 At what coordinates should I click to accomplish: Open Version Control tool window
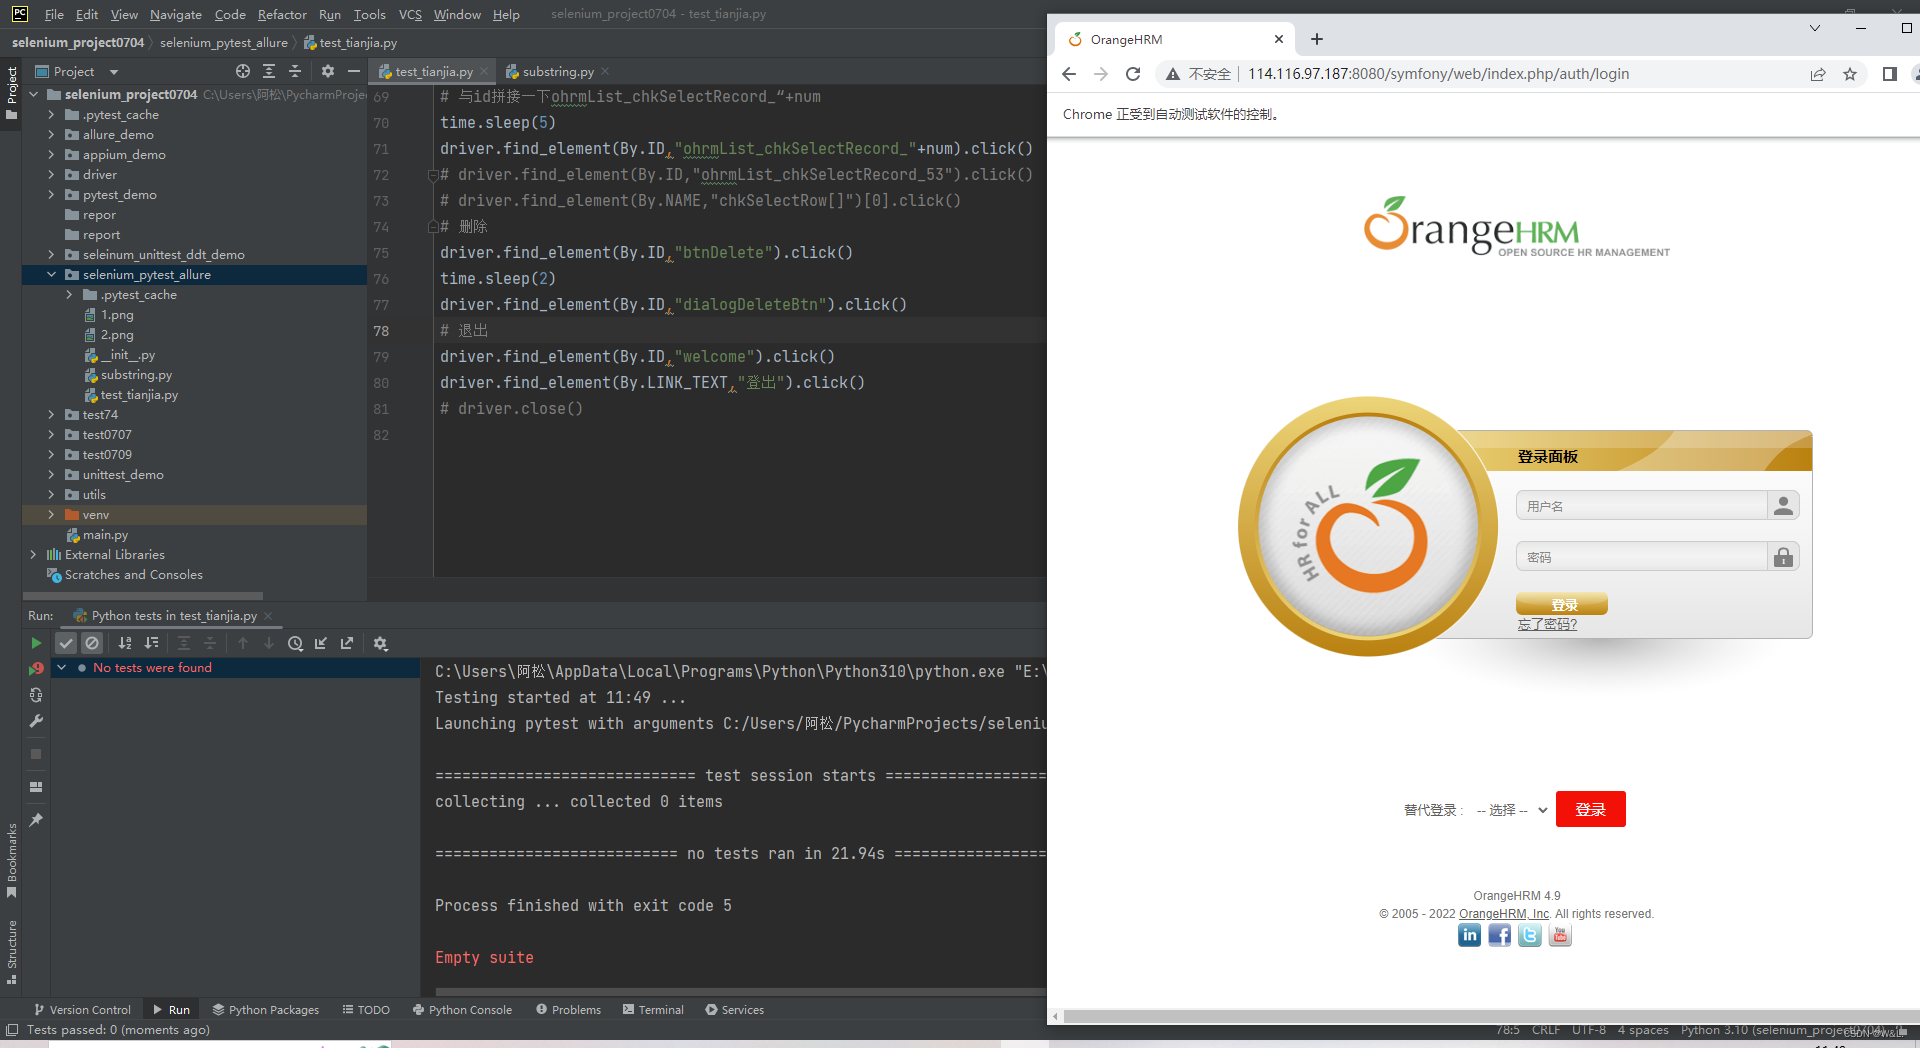82,1009
